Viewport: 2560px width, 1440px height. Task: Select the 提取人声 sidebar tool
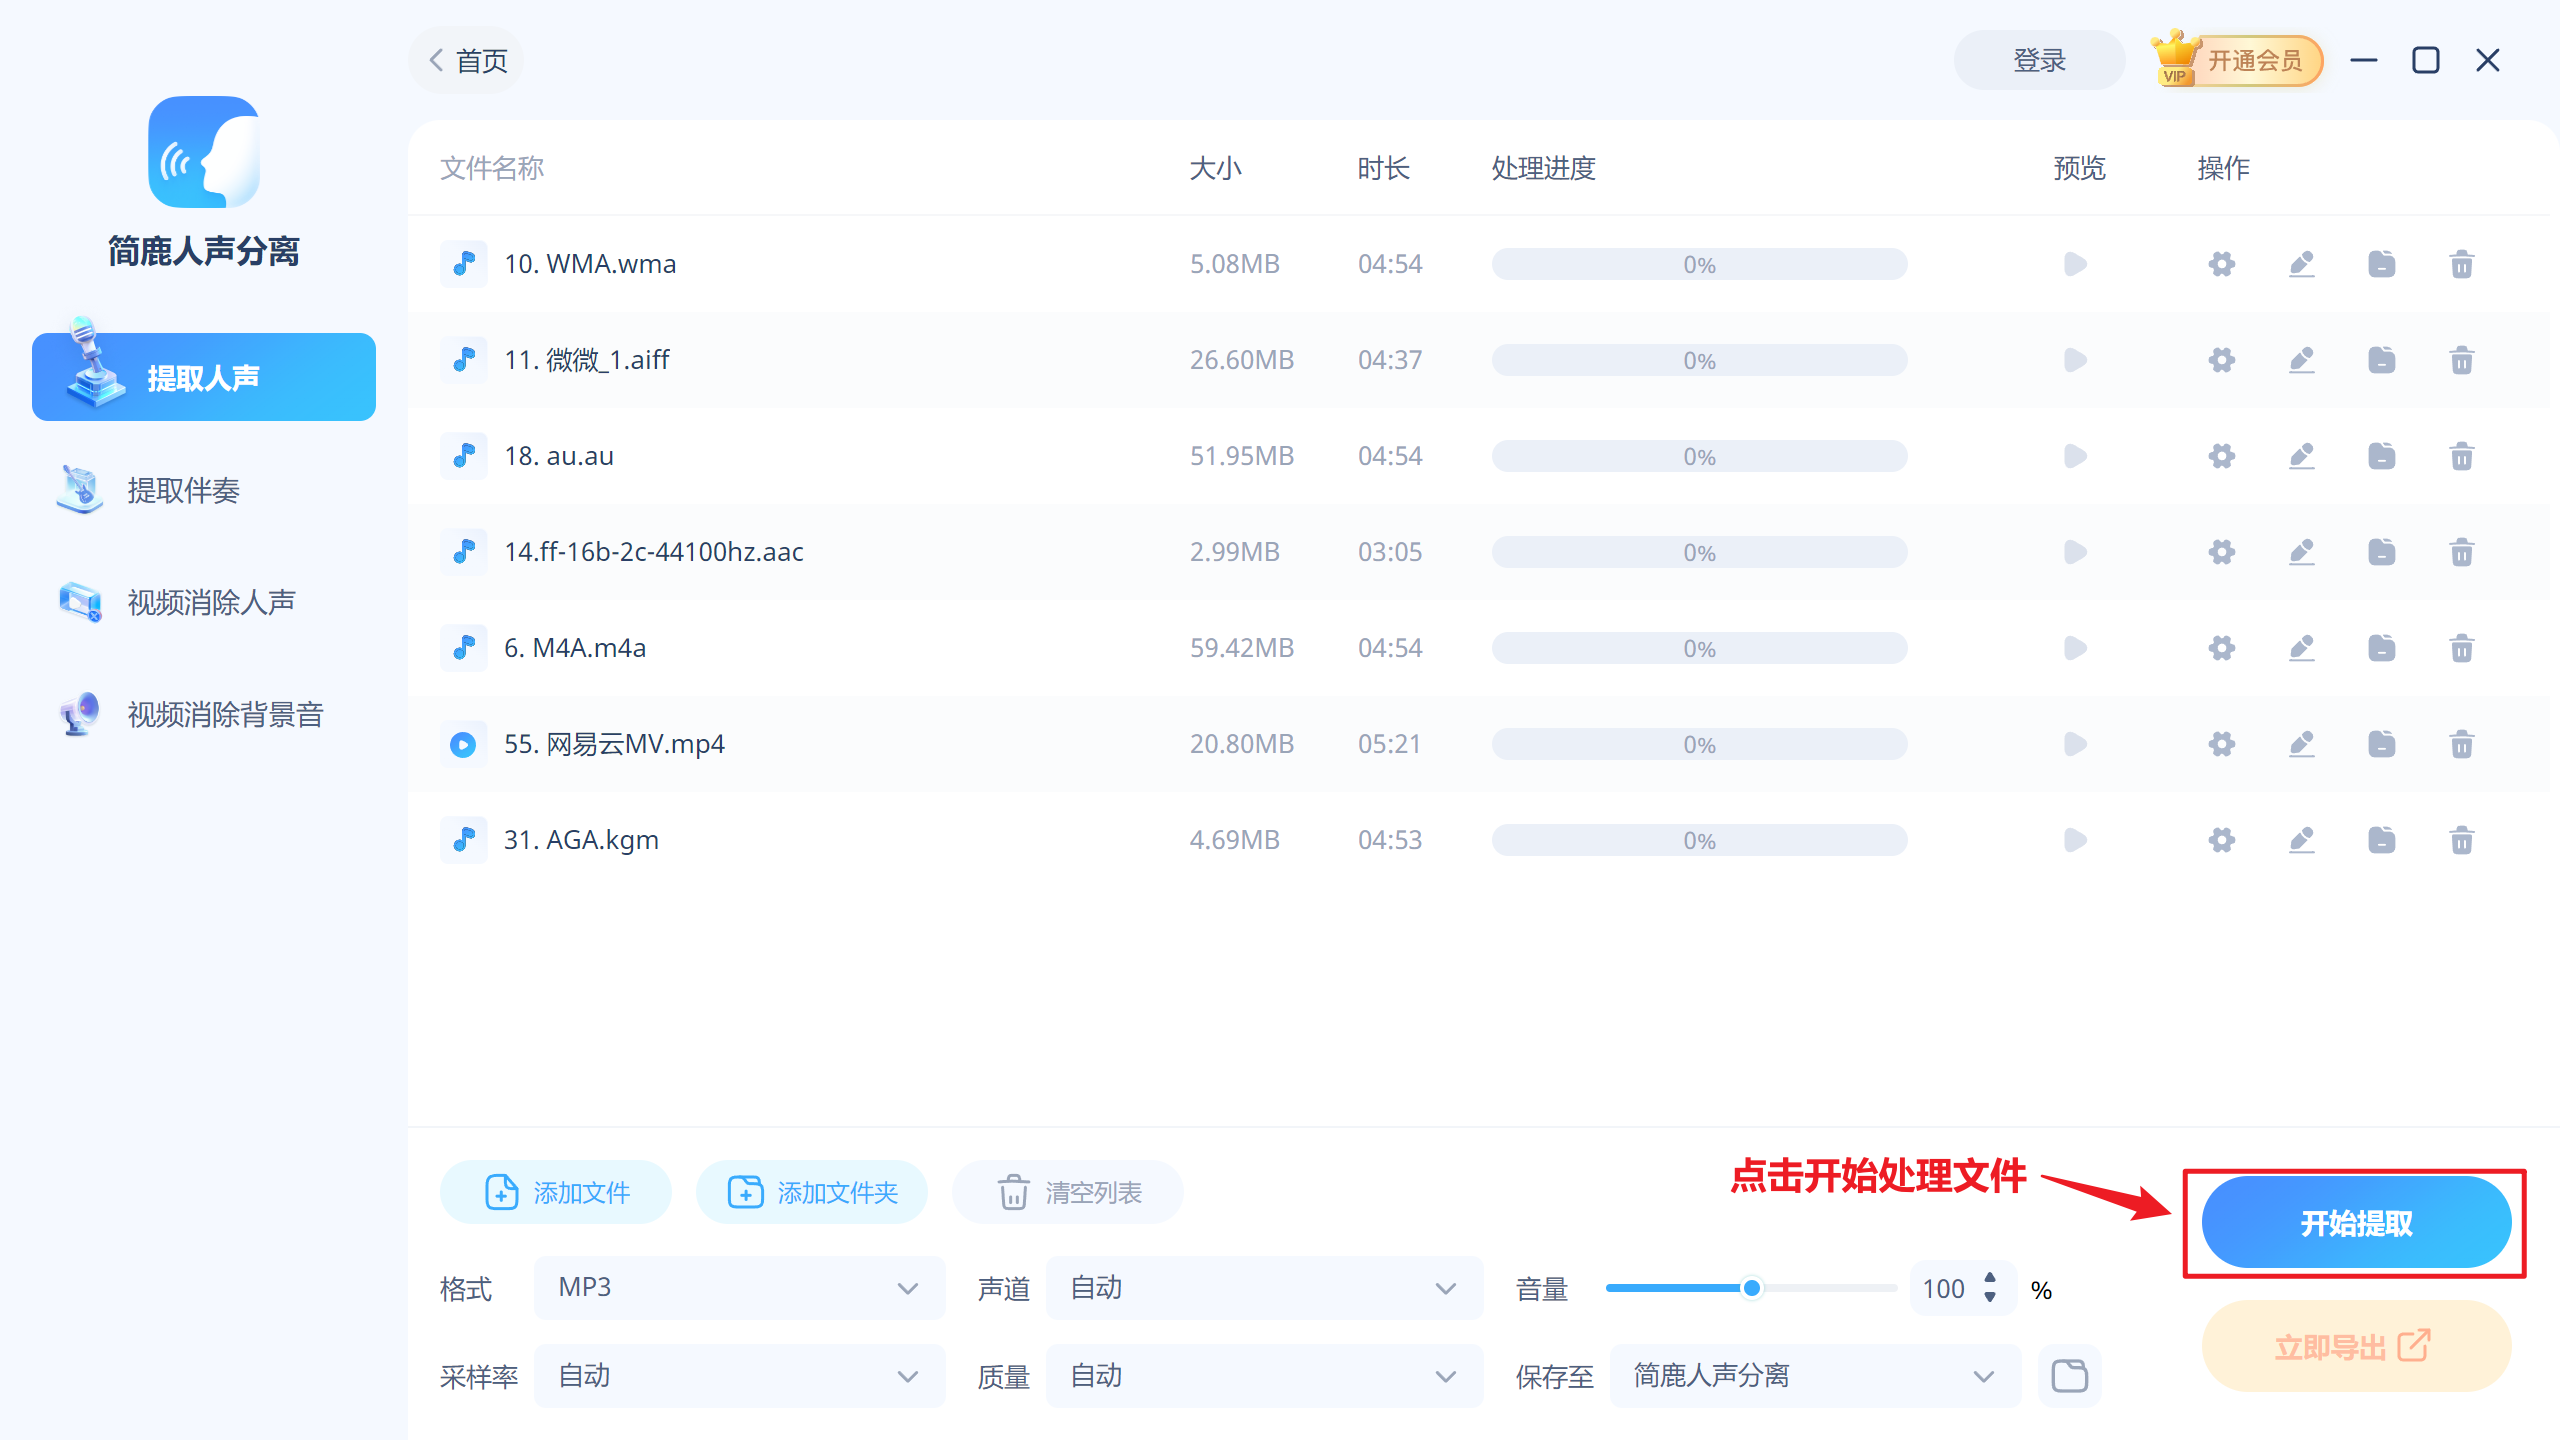pos(203,377)
